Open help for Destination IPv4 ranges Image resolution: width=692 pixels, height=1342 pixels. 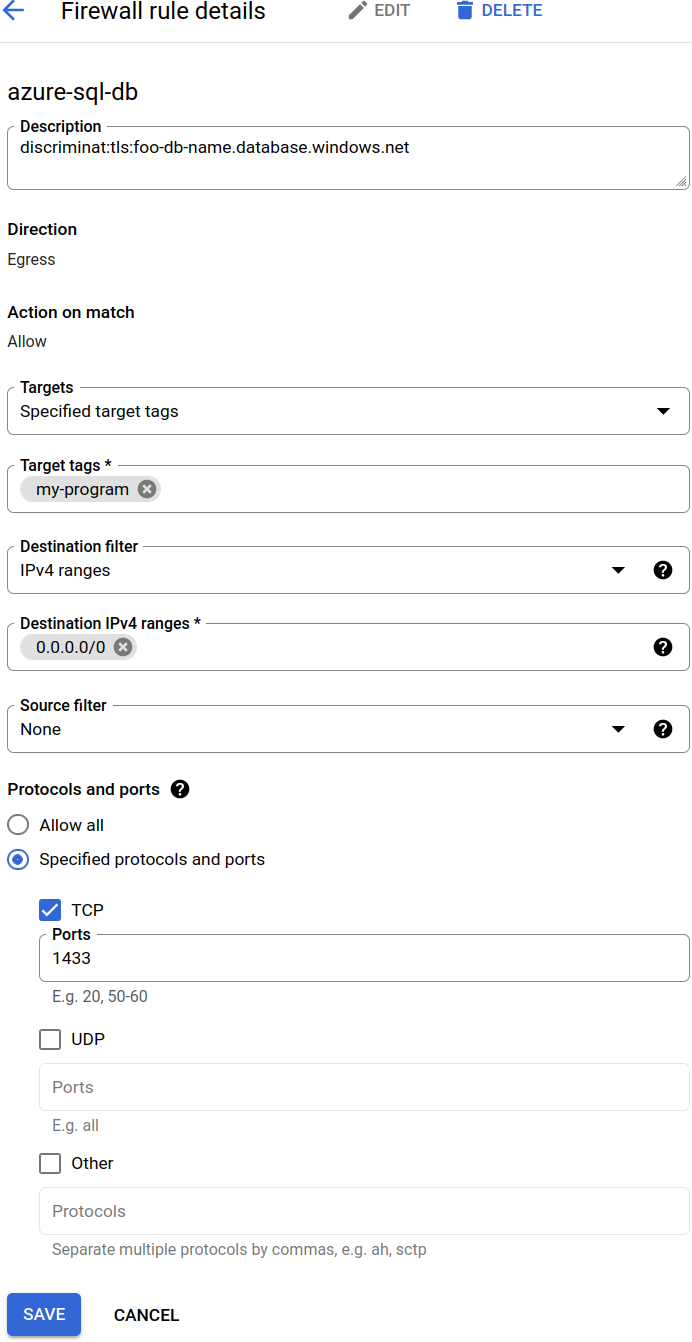(x=662, y=647)
